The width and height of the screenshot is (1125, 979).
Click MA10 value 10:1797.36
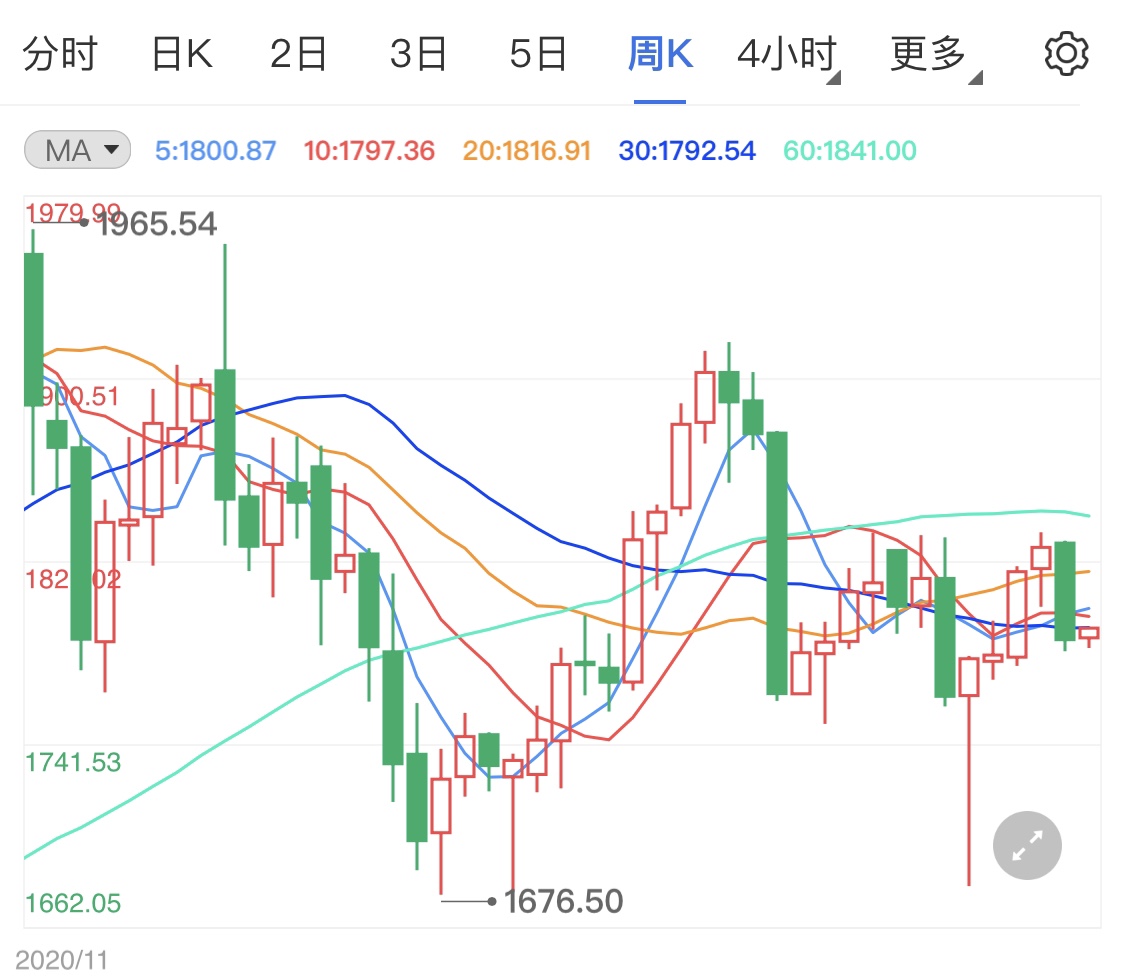(x=369, y=151)
